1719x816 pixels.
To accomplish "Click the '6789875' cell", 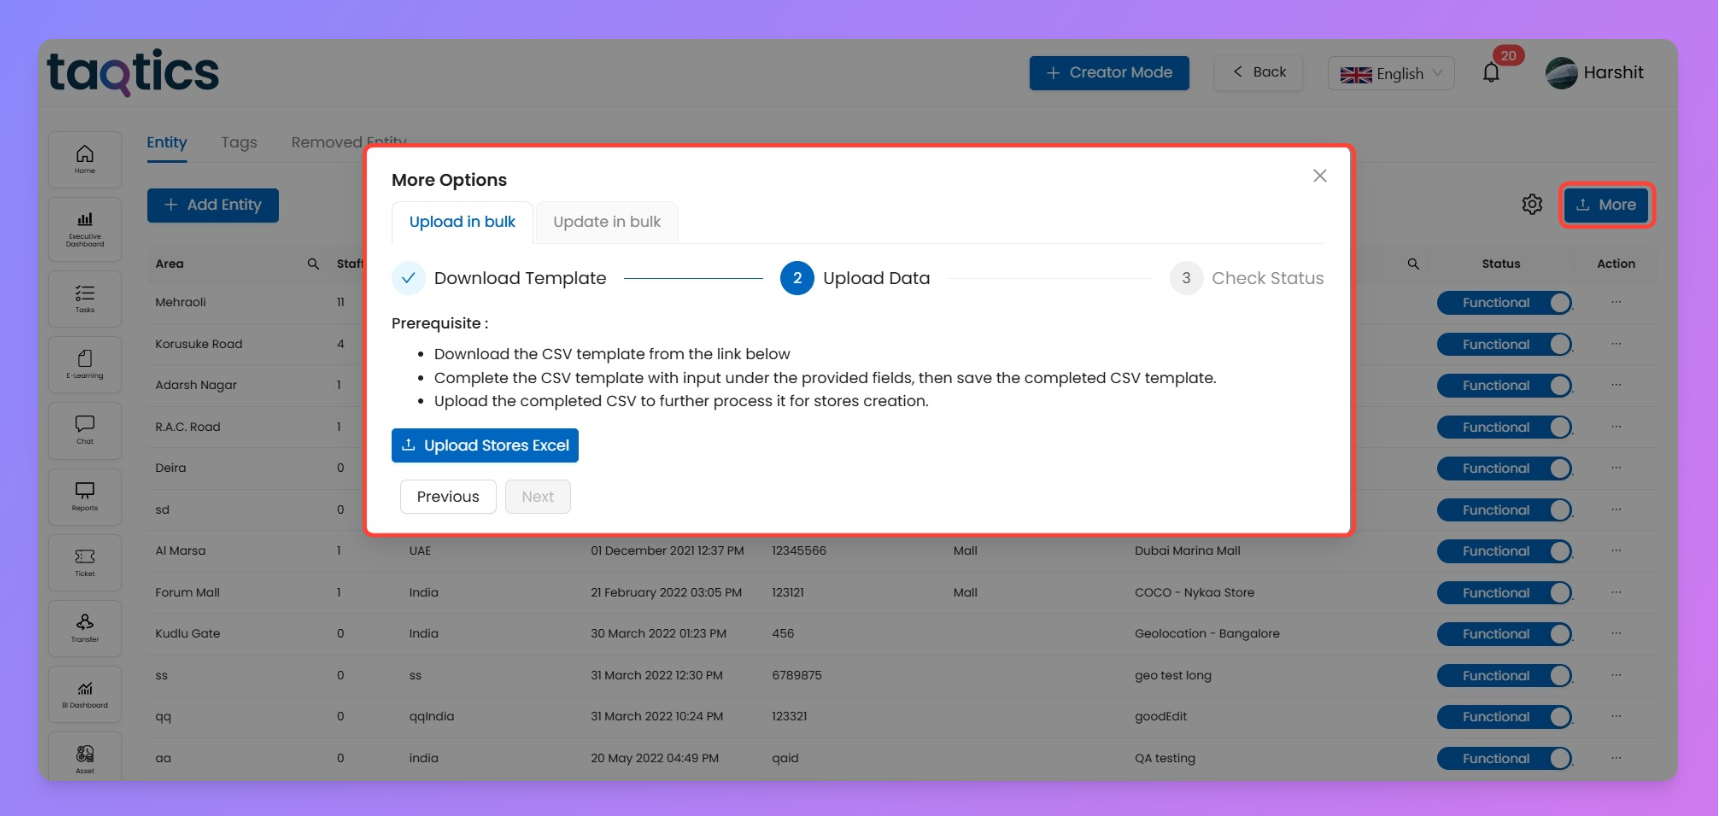I will [x=797, y=676].
